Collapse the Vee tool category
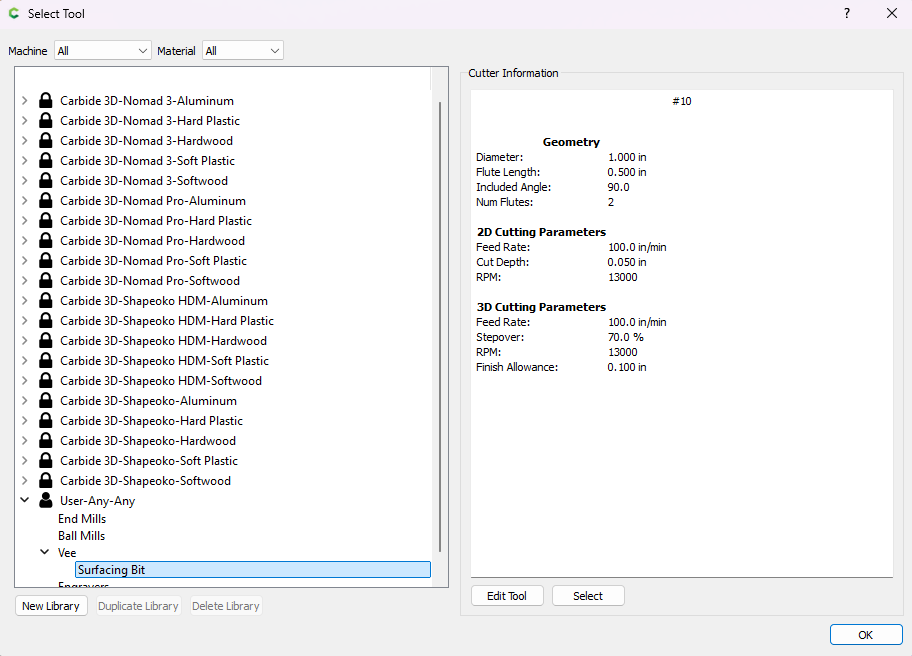 tap(44, 552)
